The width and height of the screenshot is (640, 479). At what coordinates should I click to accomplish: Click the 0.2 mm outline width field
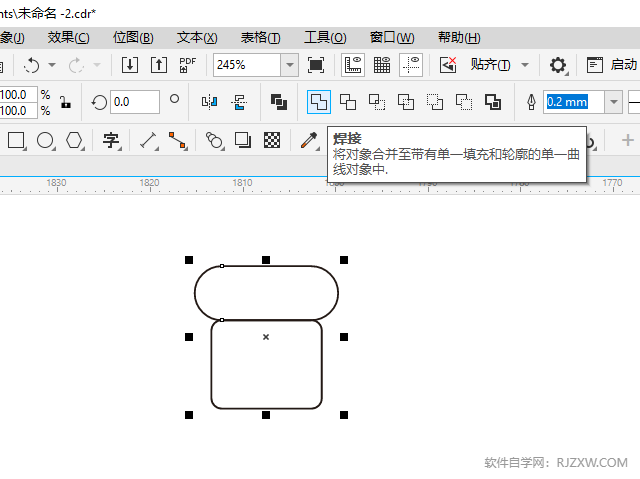(574, 102)
